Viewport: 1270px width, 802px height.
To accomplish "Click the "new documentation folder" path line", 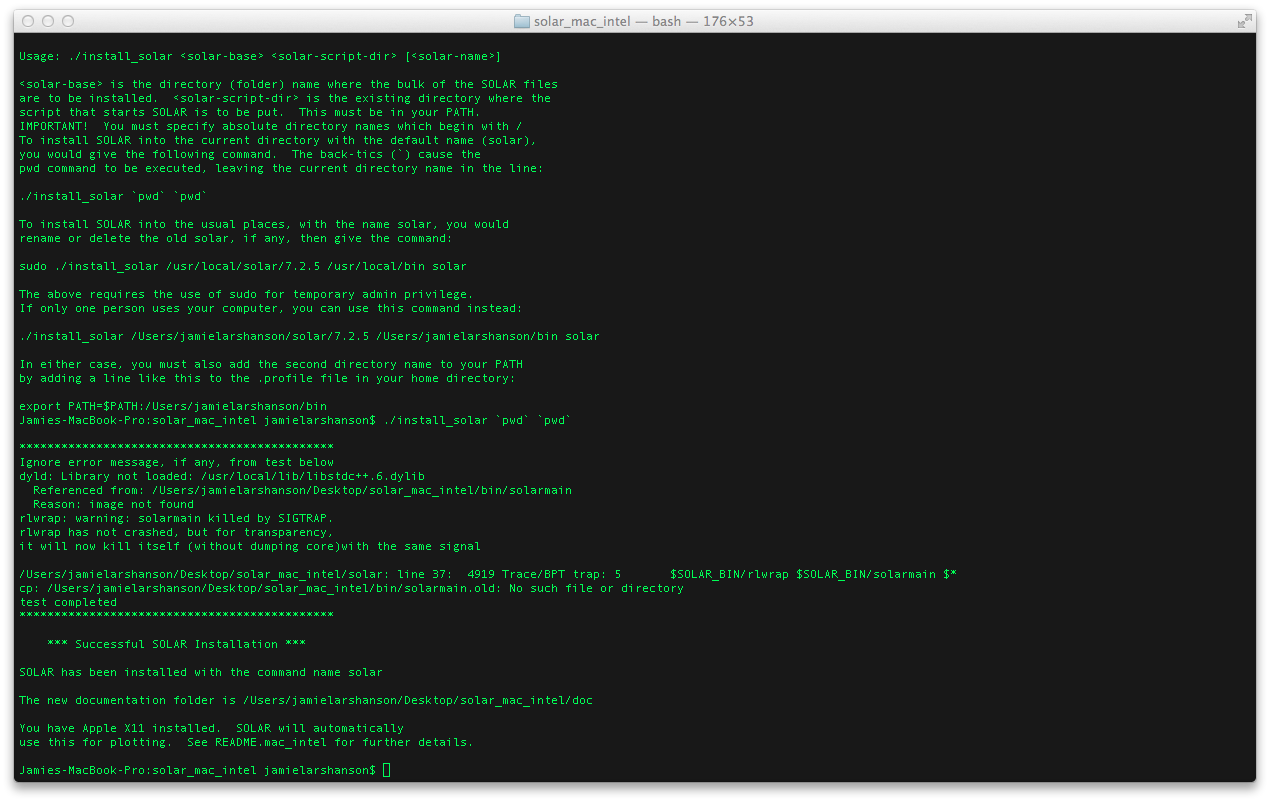I will click(x=305, y=700).
